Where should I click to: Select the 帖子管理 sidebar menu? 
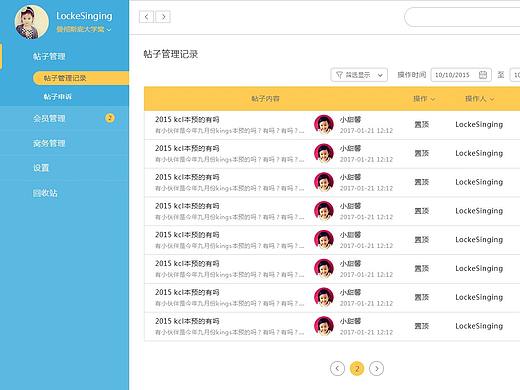tap(49, 56)
